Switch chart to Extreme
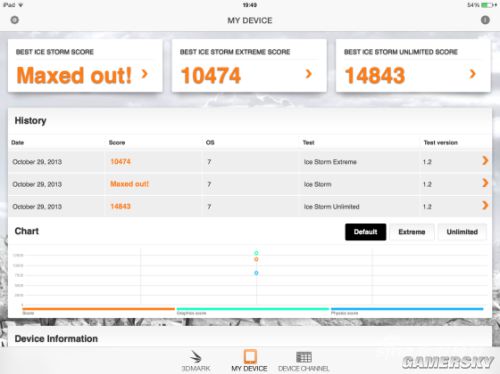The image size is (500, 374). 412,232
